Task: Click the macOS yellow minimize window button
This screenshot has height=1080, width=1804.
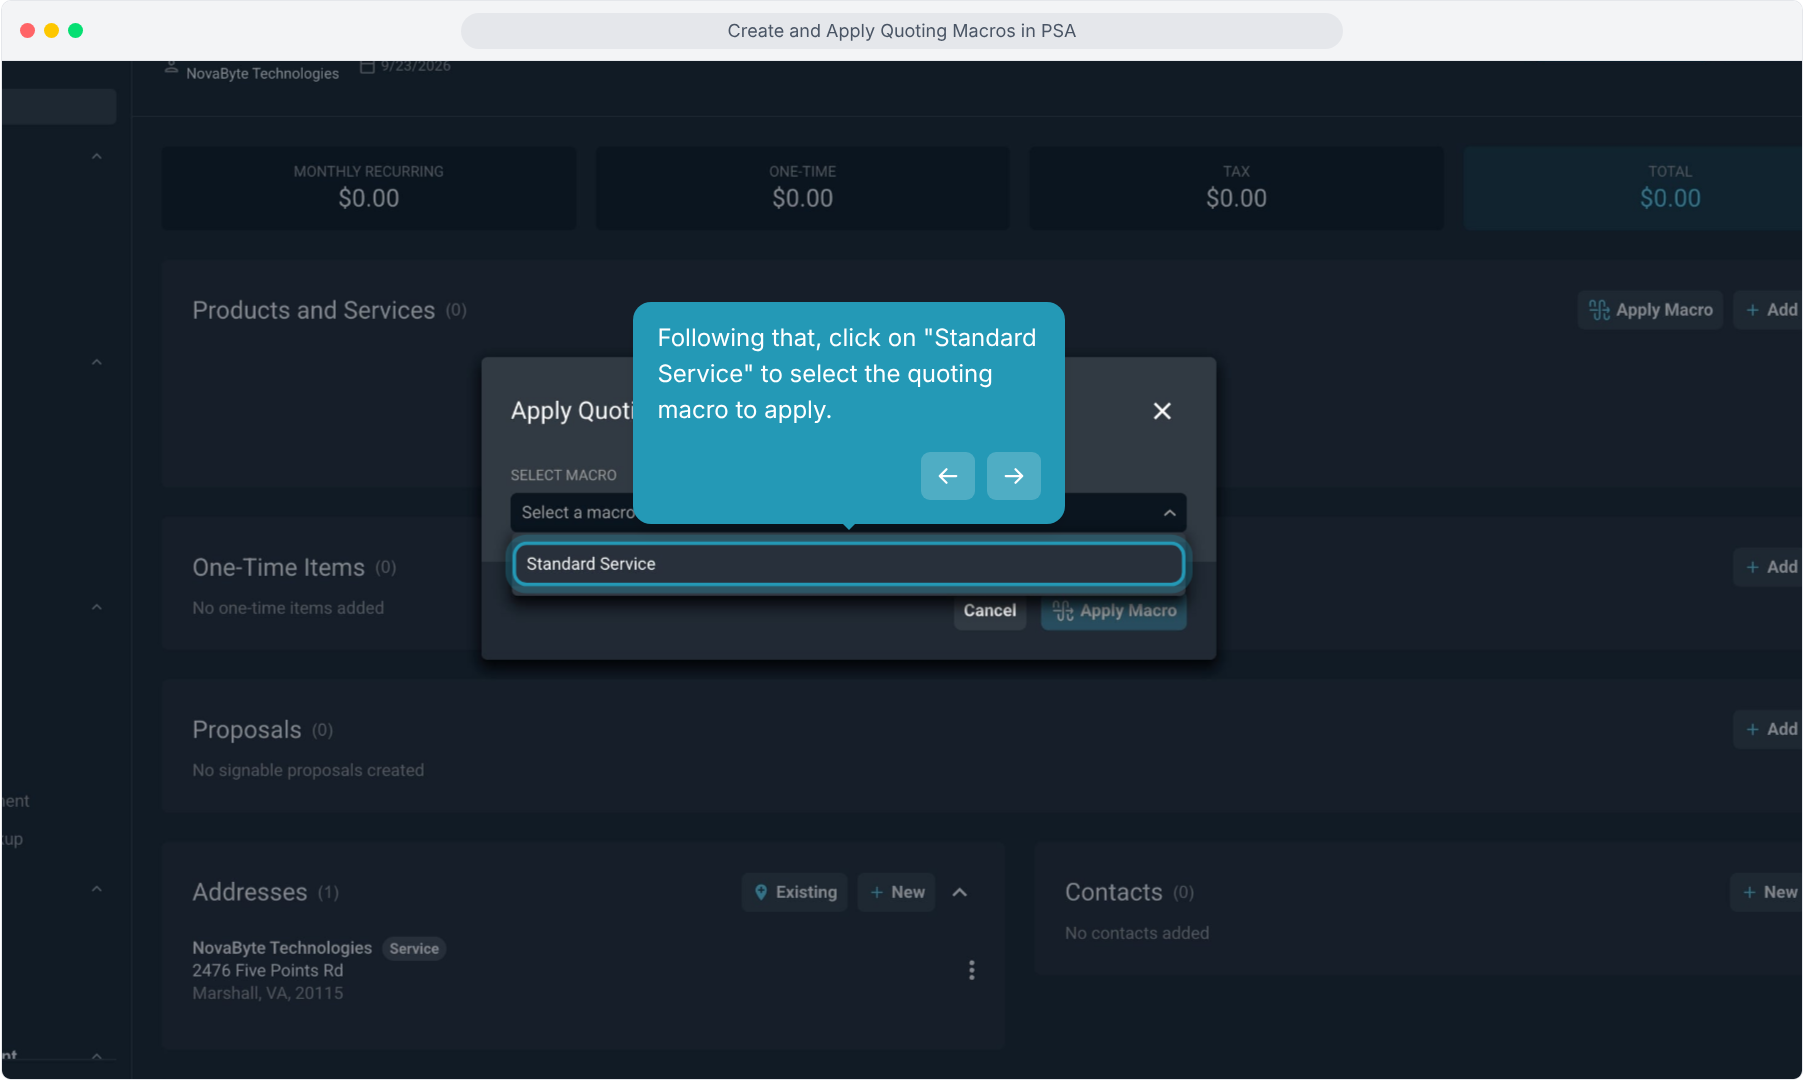Action: (x=52, y=31)
